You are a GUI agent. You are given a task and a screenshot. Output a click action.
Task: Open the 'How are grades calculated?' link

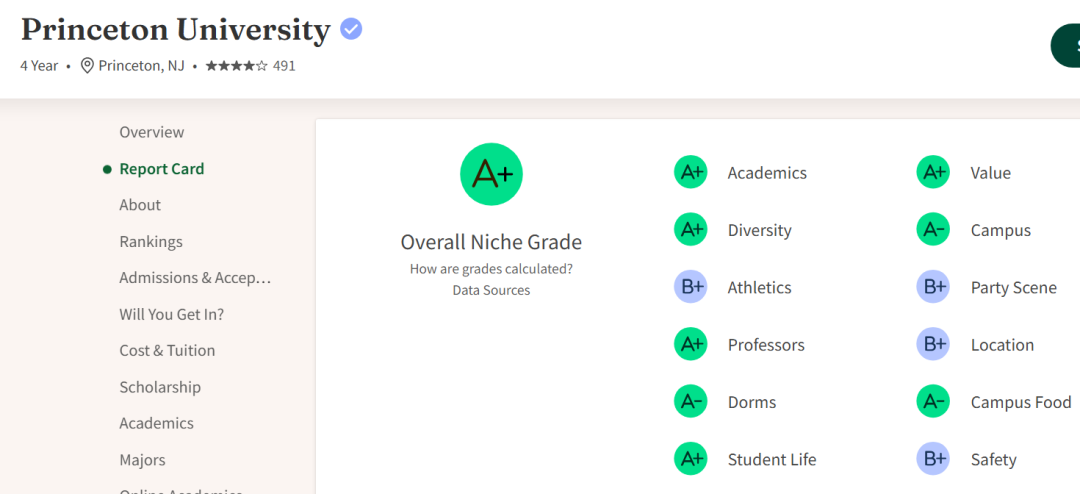tap(491, 269)
